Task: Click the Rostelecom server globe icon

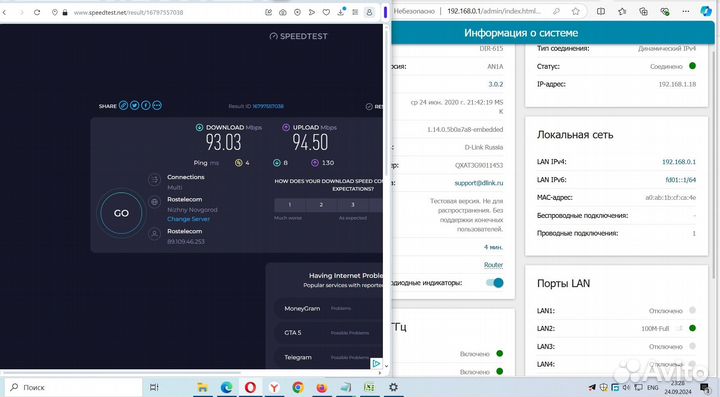Action: click(154, 201)
